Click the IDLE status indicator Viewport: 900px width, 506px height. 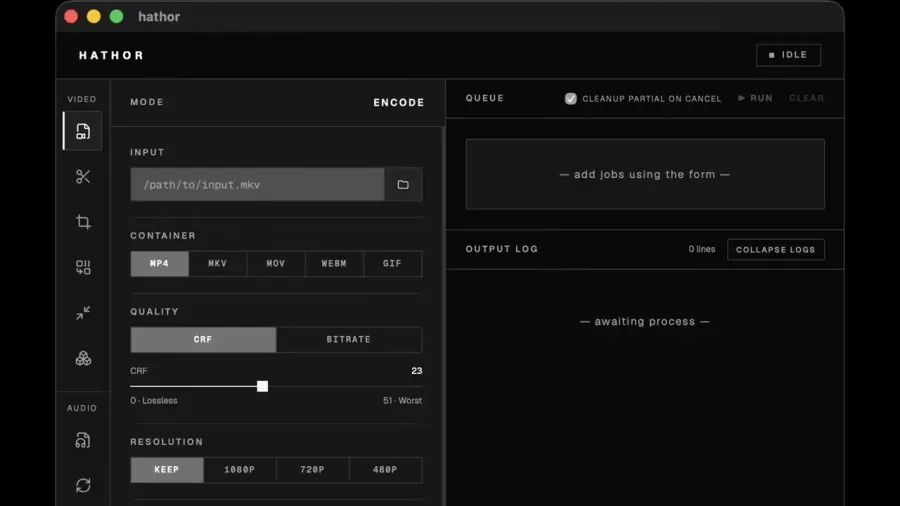[788, 55]
